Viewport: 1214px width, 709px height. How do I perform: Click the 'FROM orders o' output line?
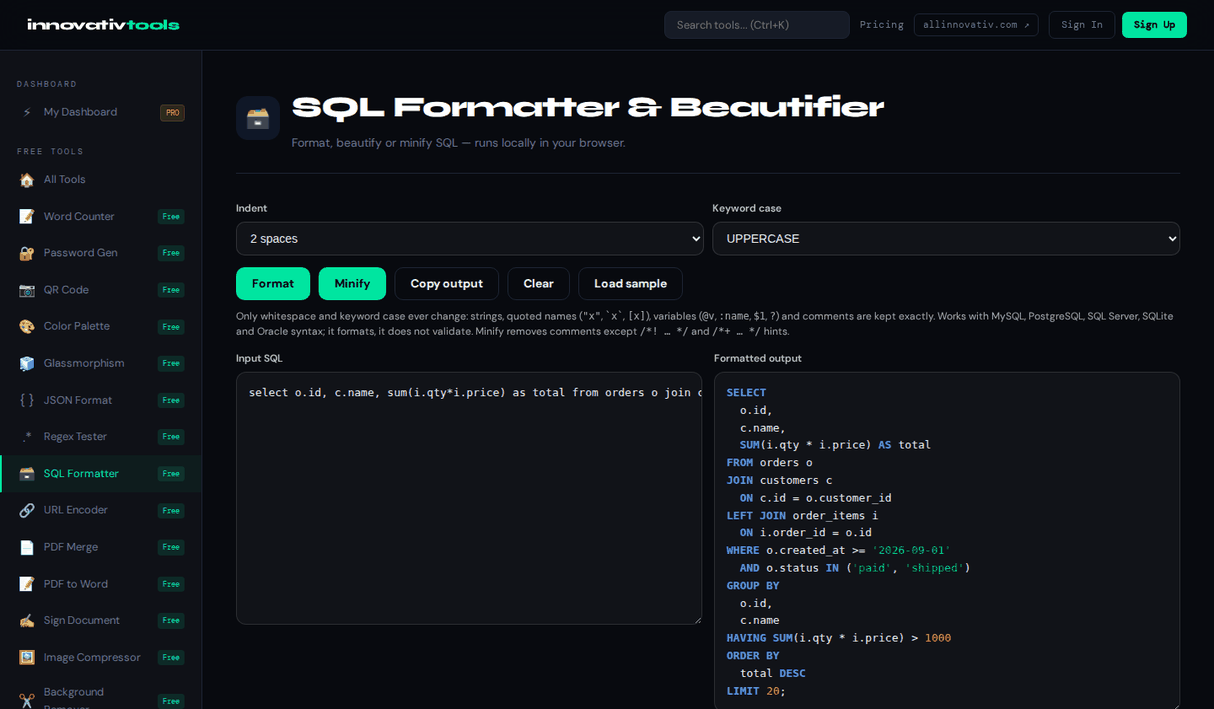[x=769, y=462]
